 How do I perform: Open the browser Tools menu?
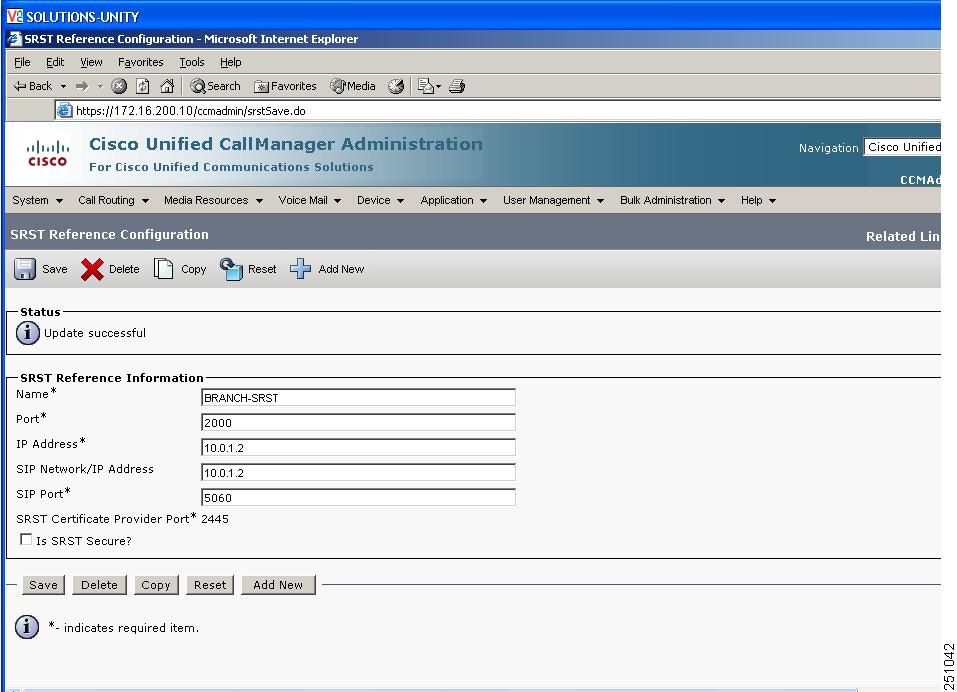click(x=192, y=62)
